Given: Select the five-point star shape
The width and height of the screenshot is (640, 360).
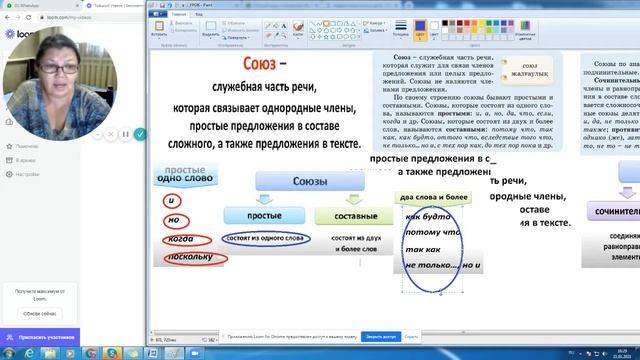Looking at the screenshot, I should click(326, 37).
